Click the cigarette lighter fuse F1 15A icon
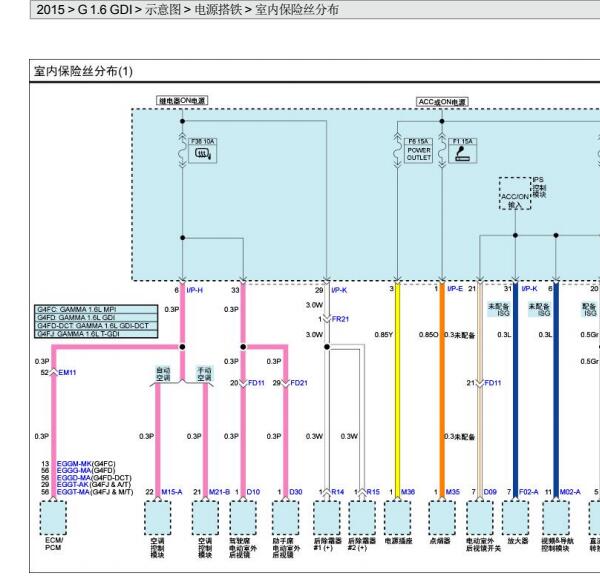 pyautogui.click(x=463, y=151)
